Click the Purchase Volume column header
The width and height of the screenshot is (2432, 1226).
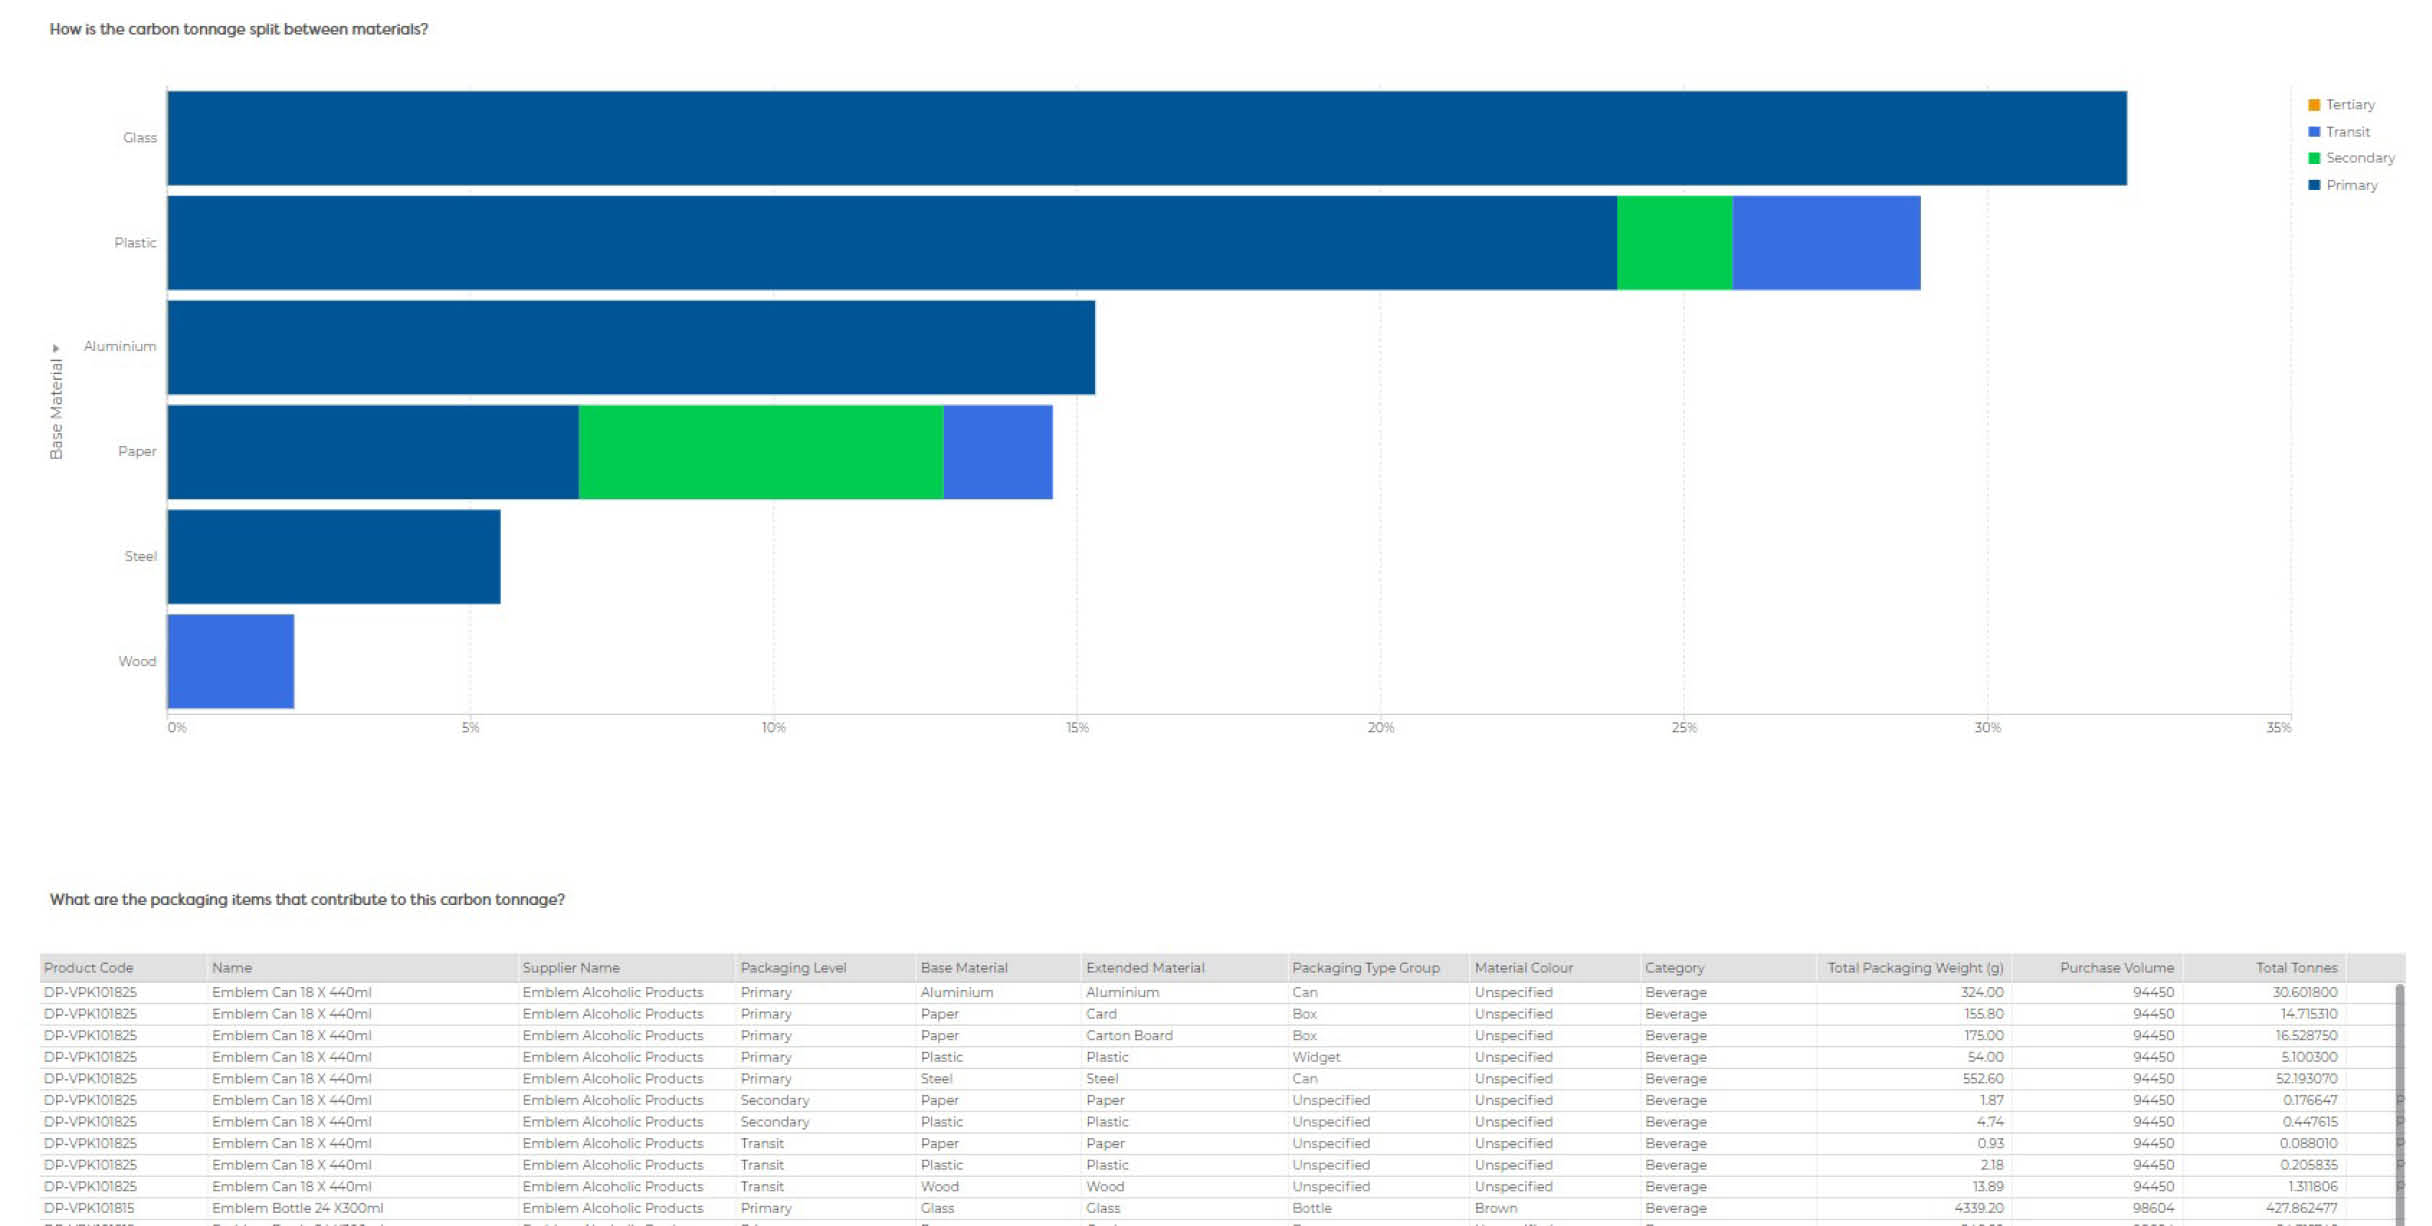click(x=2116, y=967)
